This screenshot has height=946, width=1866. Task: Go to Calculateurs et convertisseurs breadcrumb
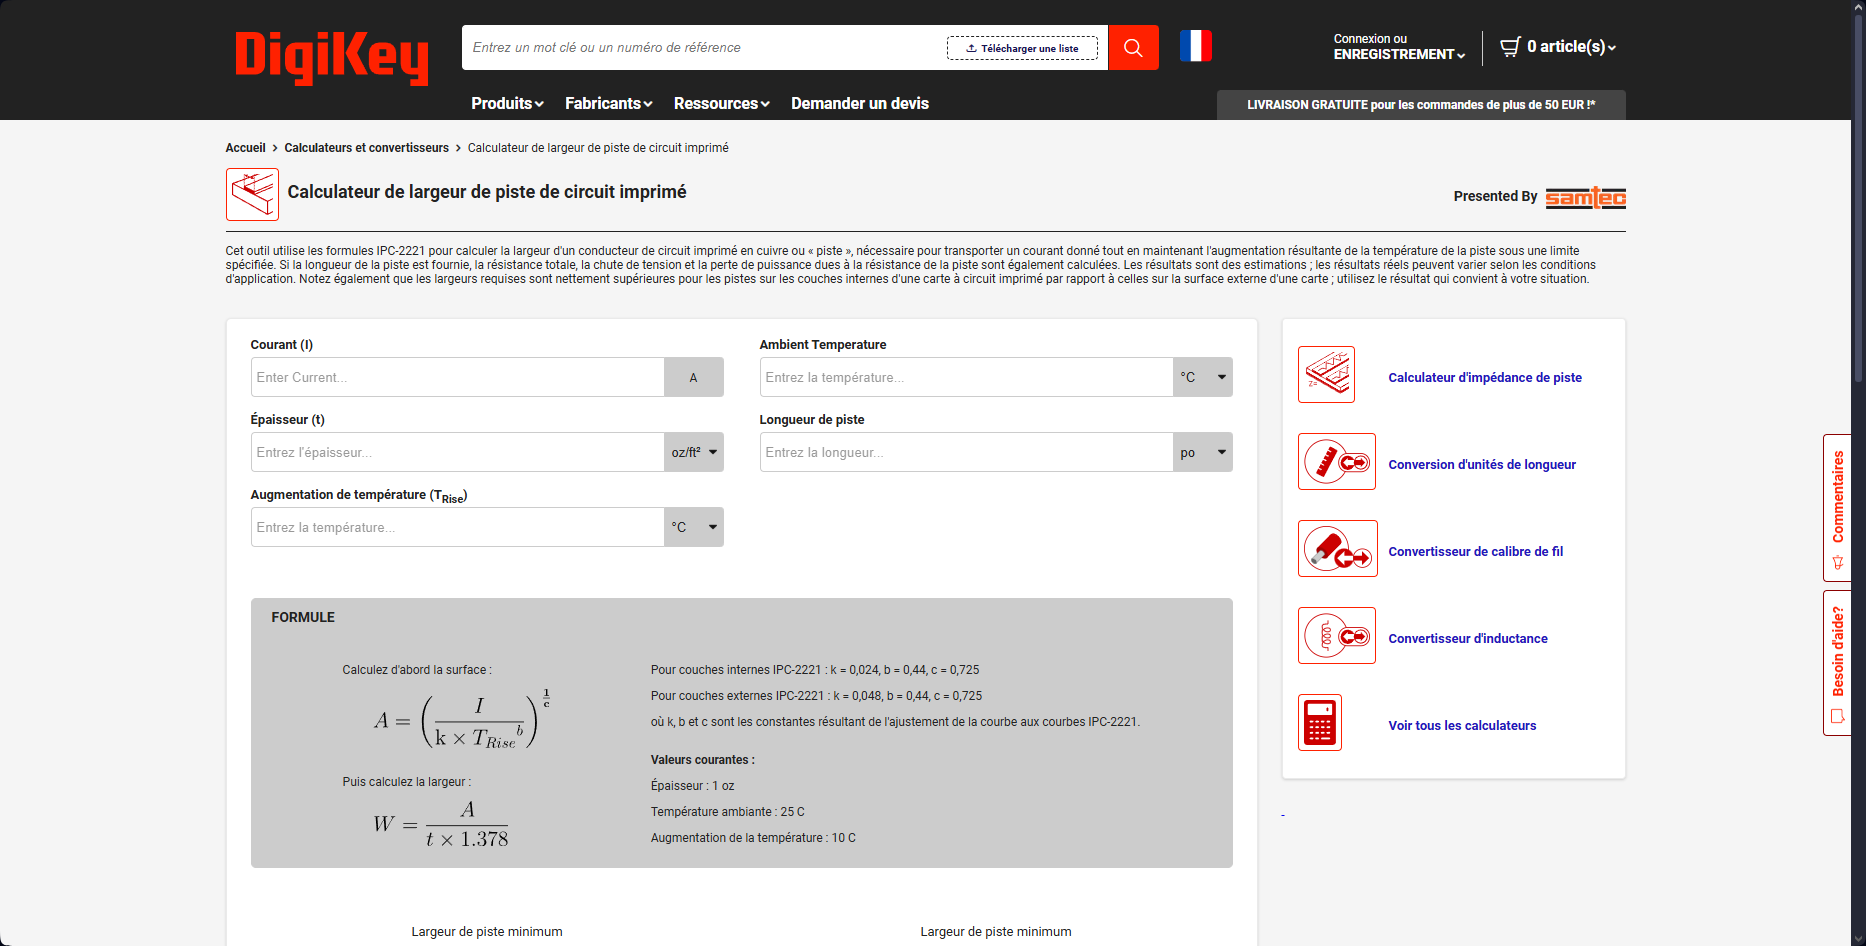pyautogui.click(x=366, y=148)
